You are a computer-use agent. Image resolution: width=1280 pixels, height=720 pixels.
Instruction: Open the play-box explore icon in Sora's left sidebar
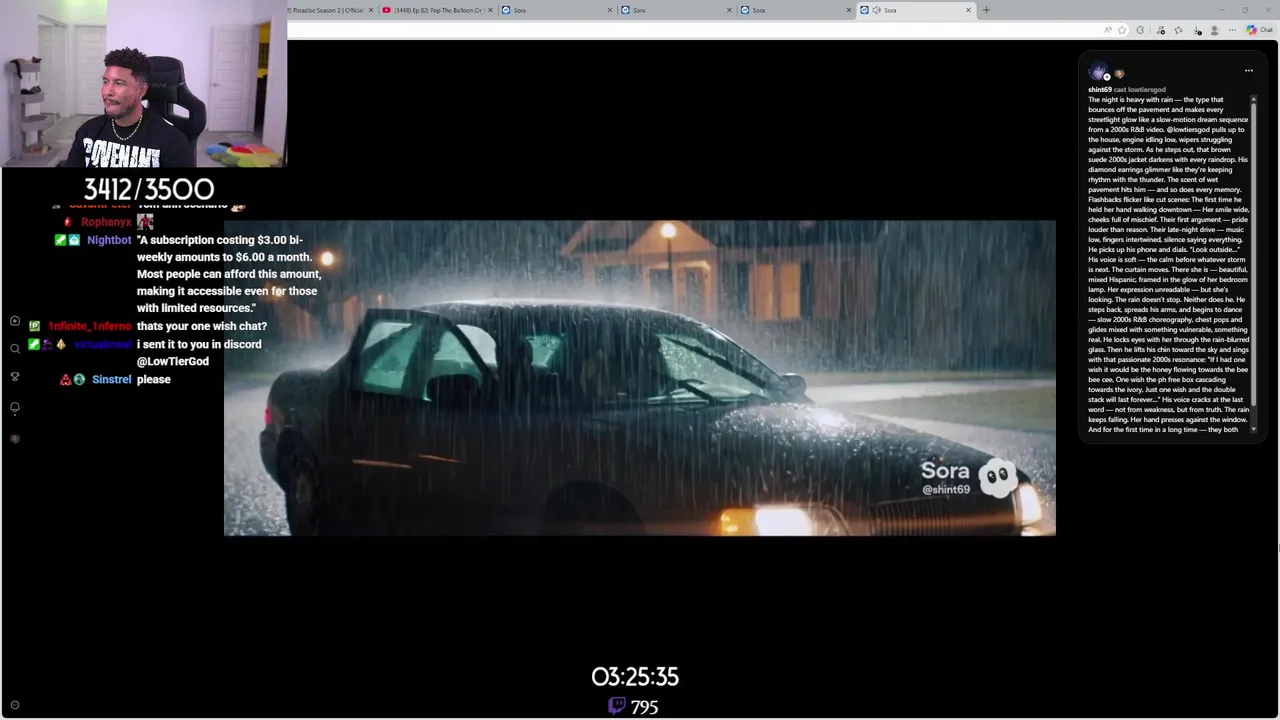pos(15,321)
